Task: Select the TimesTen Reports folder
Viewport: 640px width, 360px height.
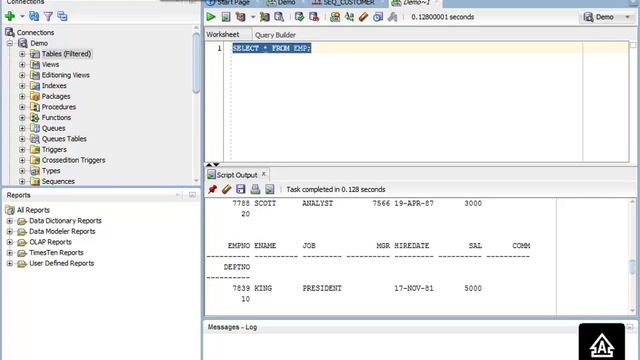Action: (56, 253)
